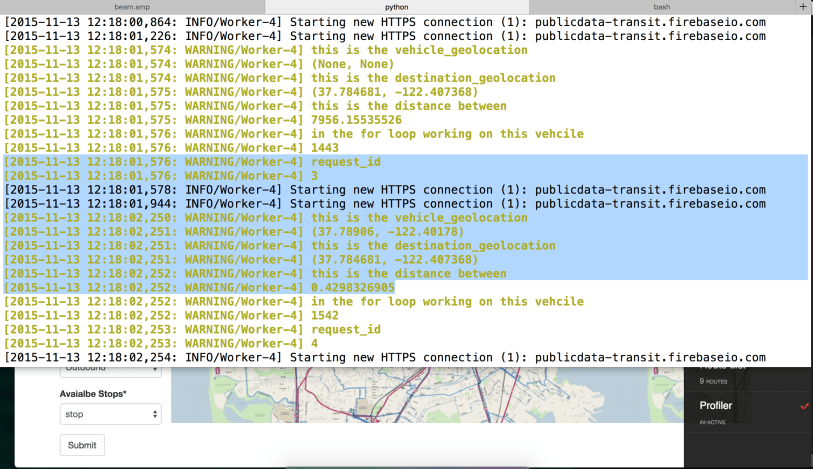The height and width of the screenshot is (469, 813).
Task: Click the first log line timestamped 12:18:00,864
Action: pos(385,22)
